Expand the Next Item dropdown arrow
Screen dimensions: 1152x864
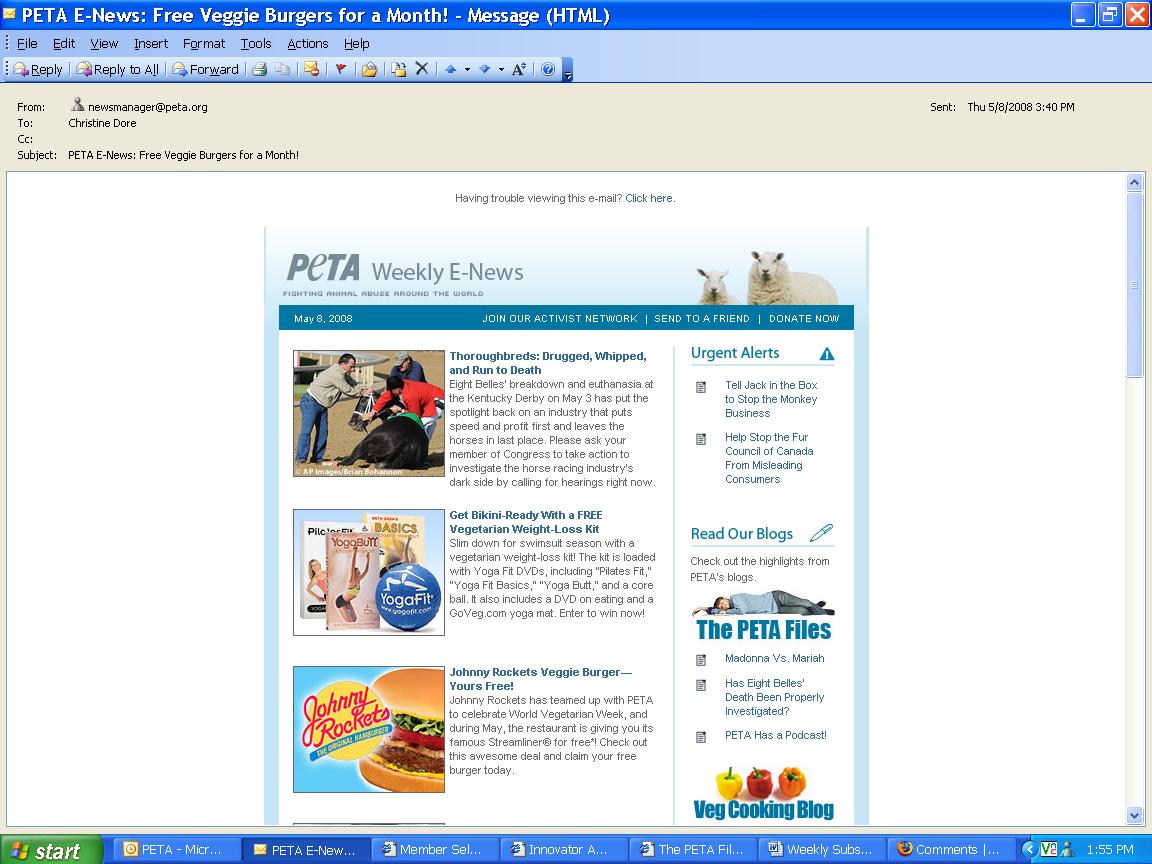(501, 69)
